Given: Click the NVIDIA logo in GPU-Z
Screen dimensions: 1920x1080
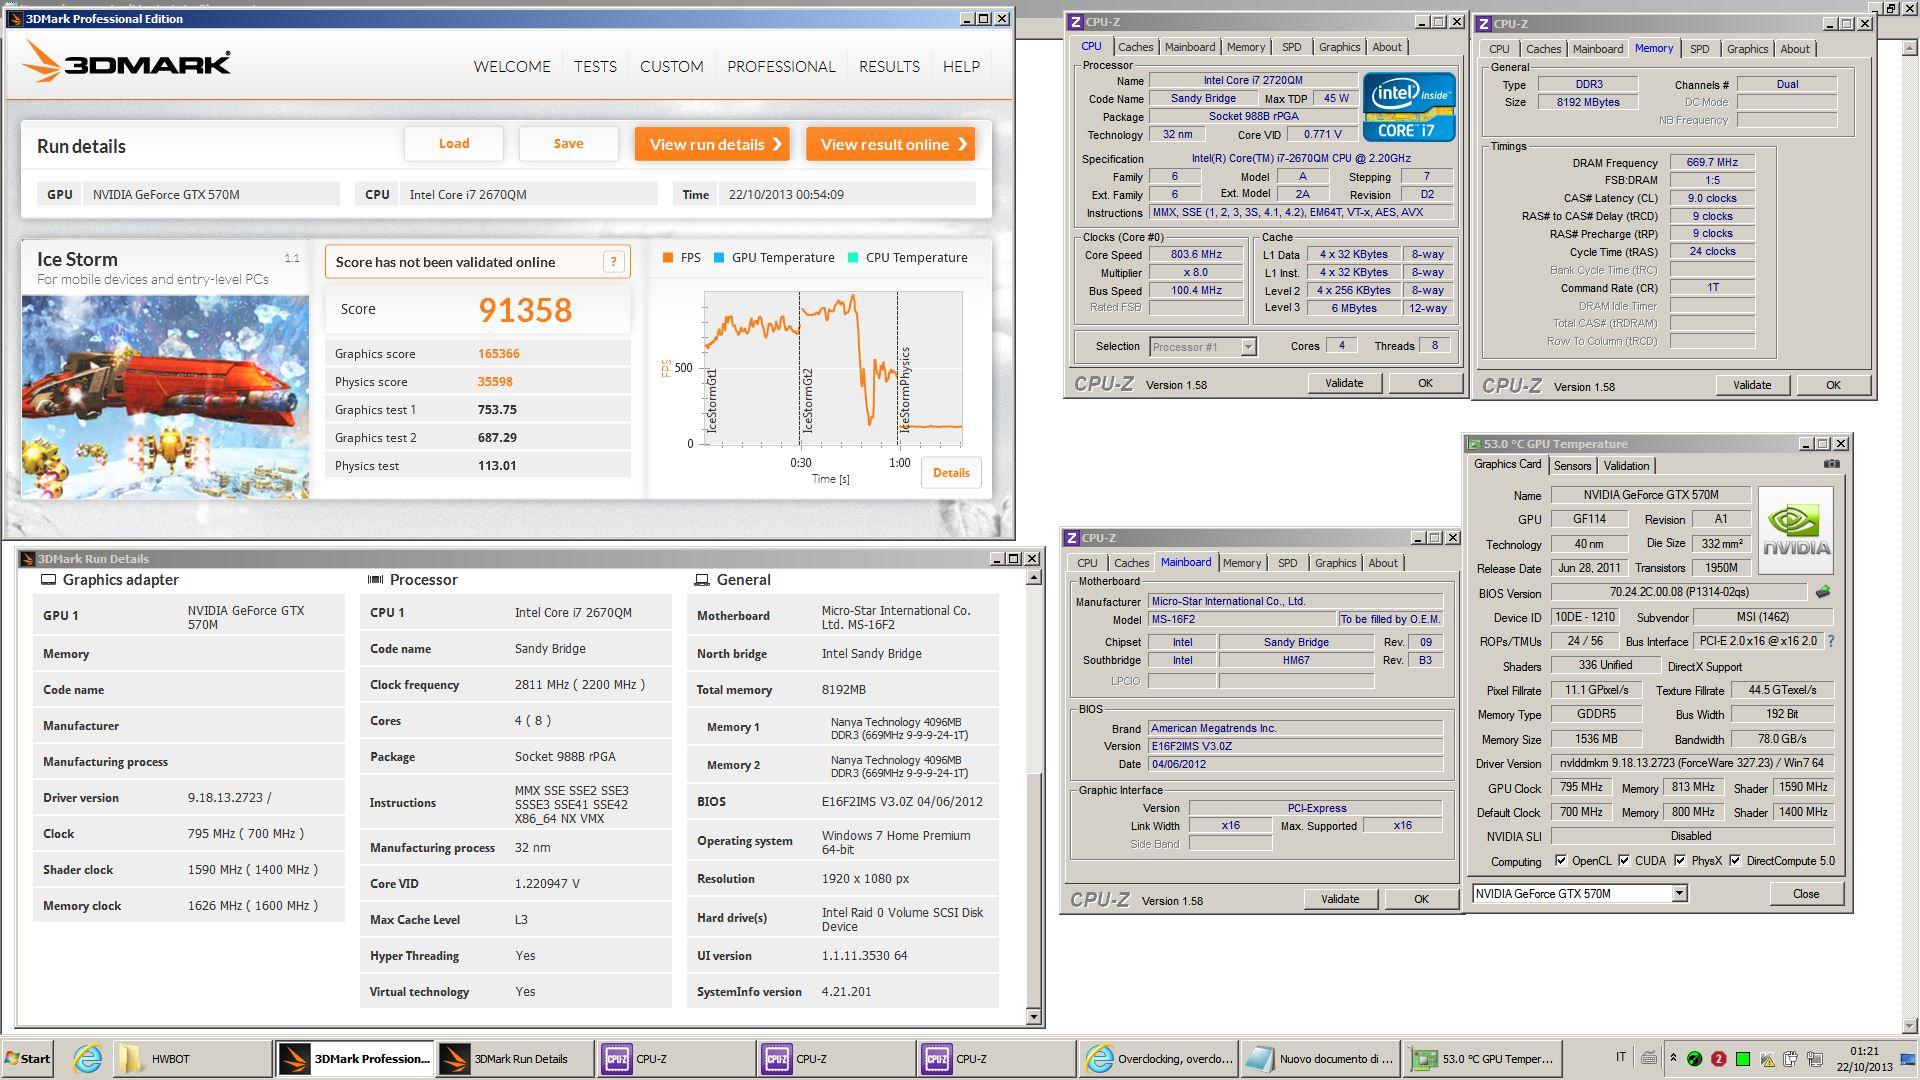Looking at the screenshot, I should [x=1796, y=530].
